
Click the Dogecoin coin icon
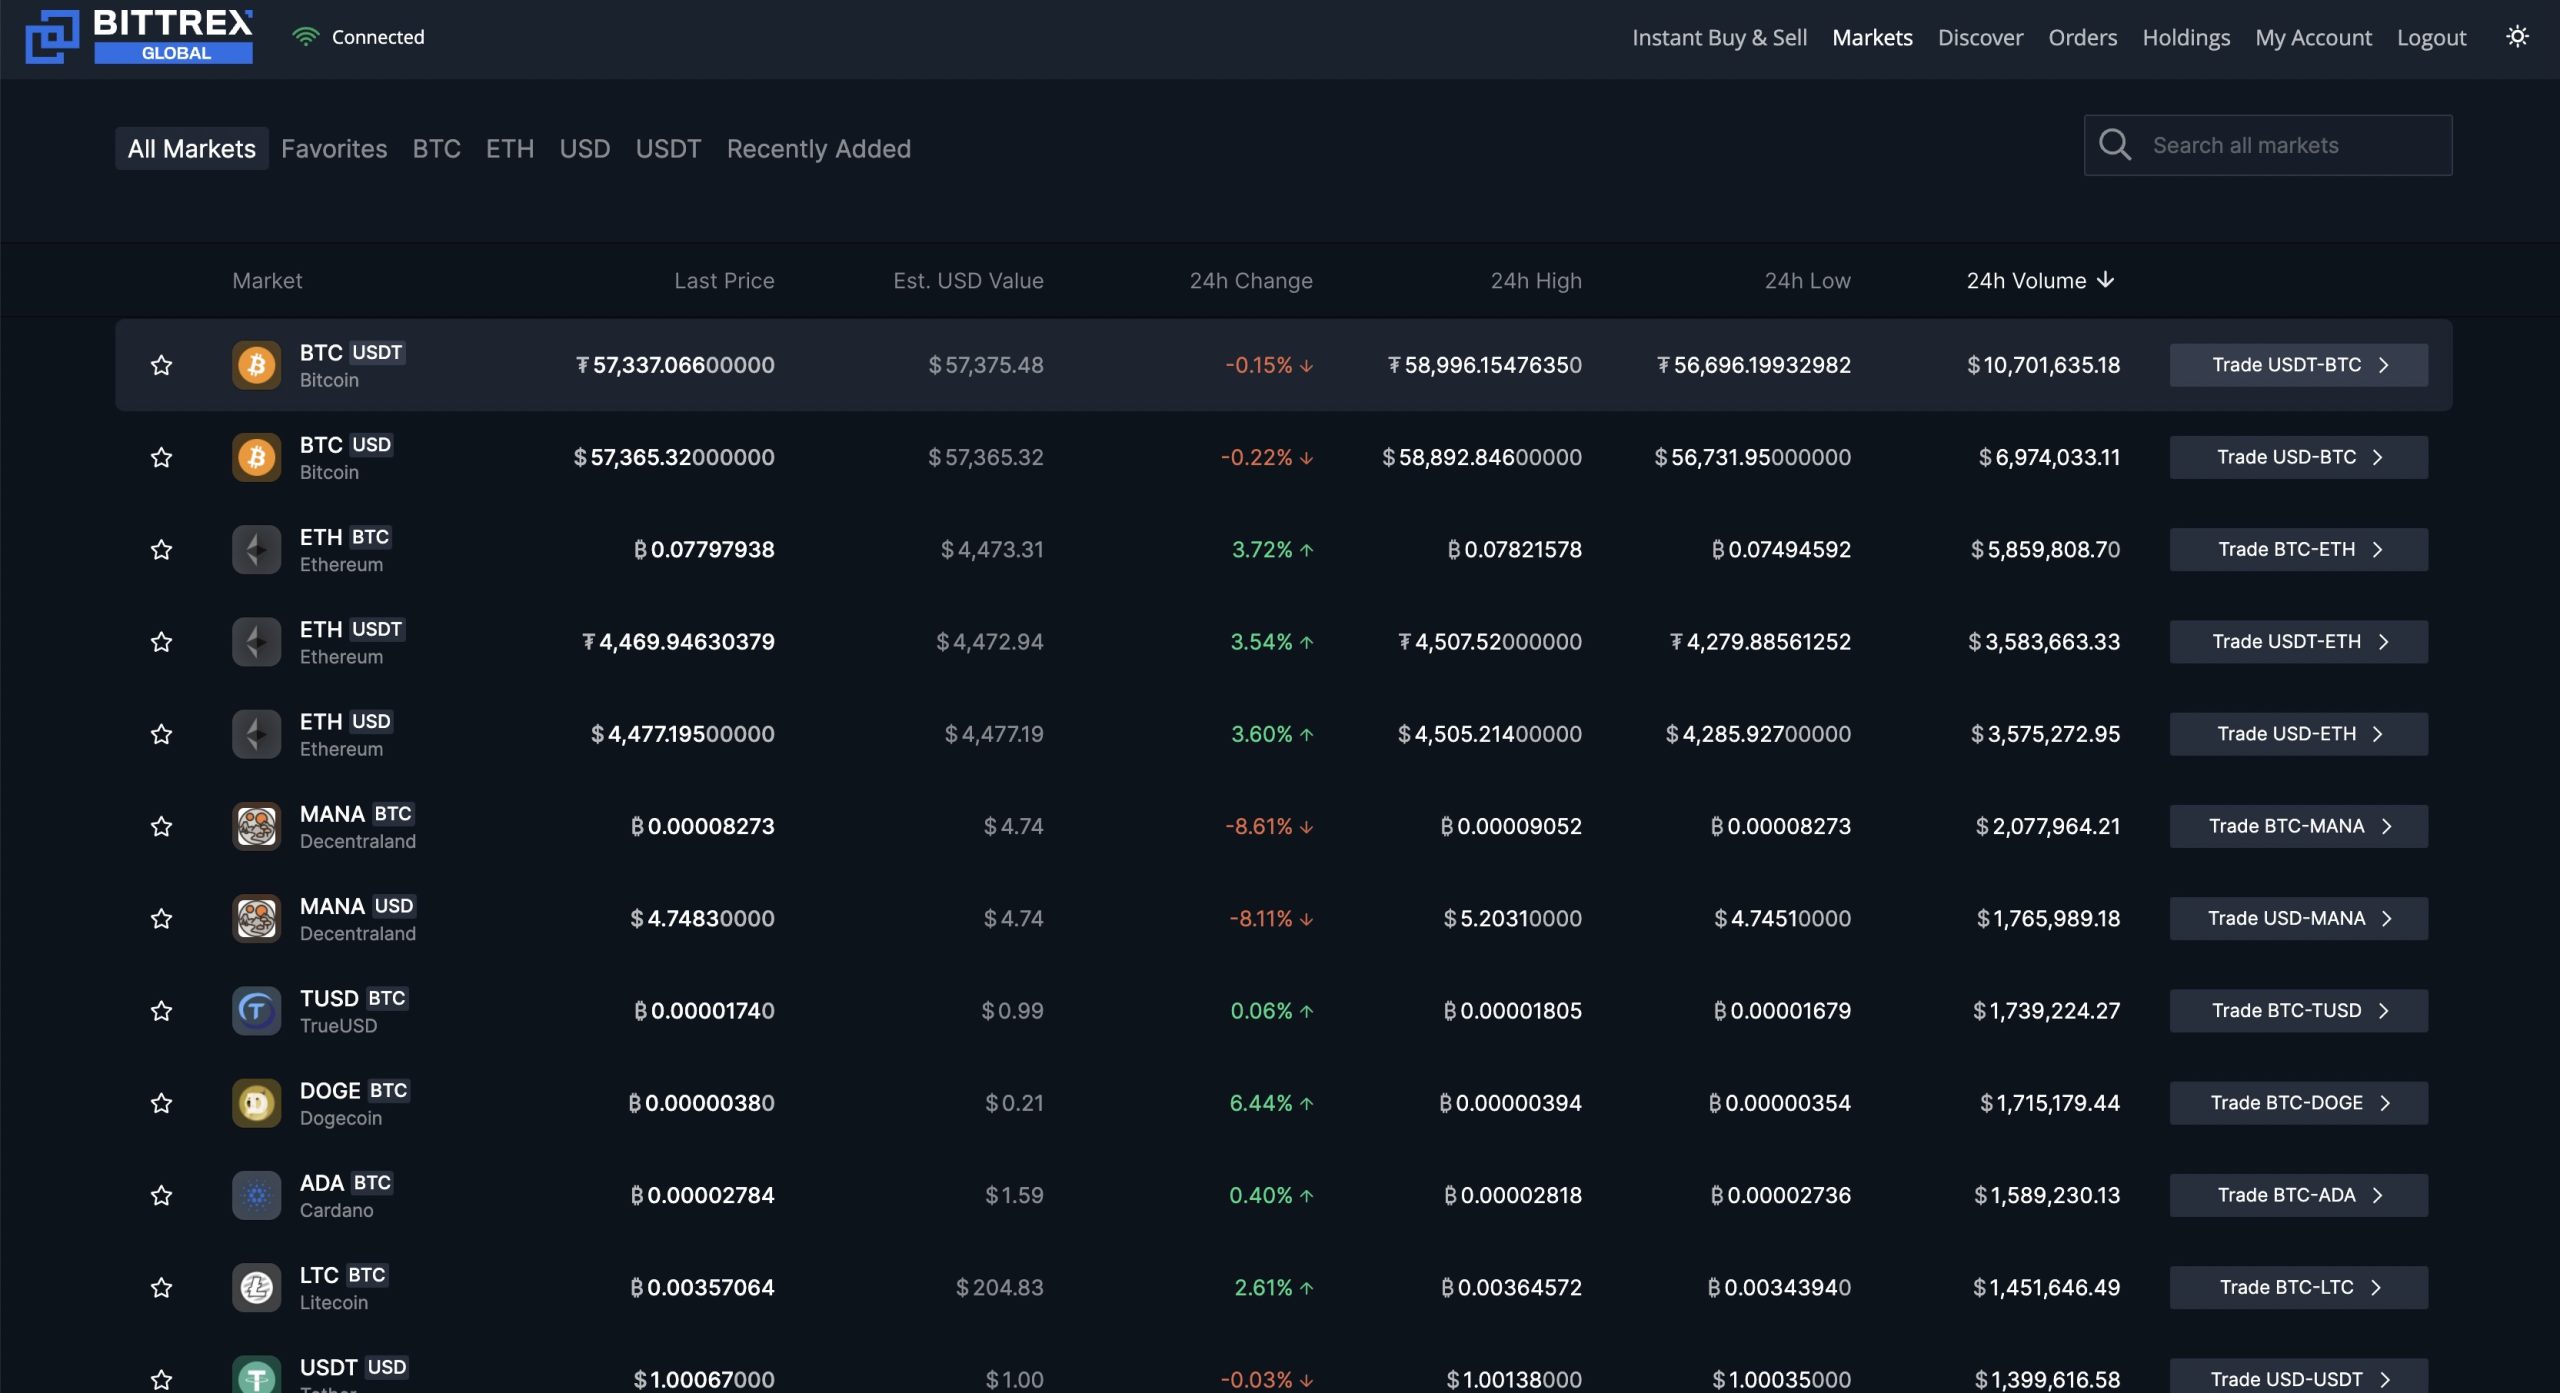[x=257, y=1103]
